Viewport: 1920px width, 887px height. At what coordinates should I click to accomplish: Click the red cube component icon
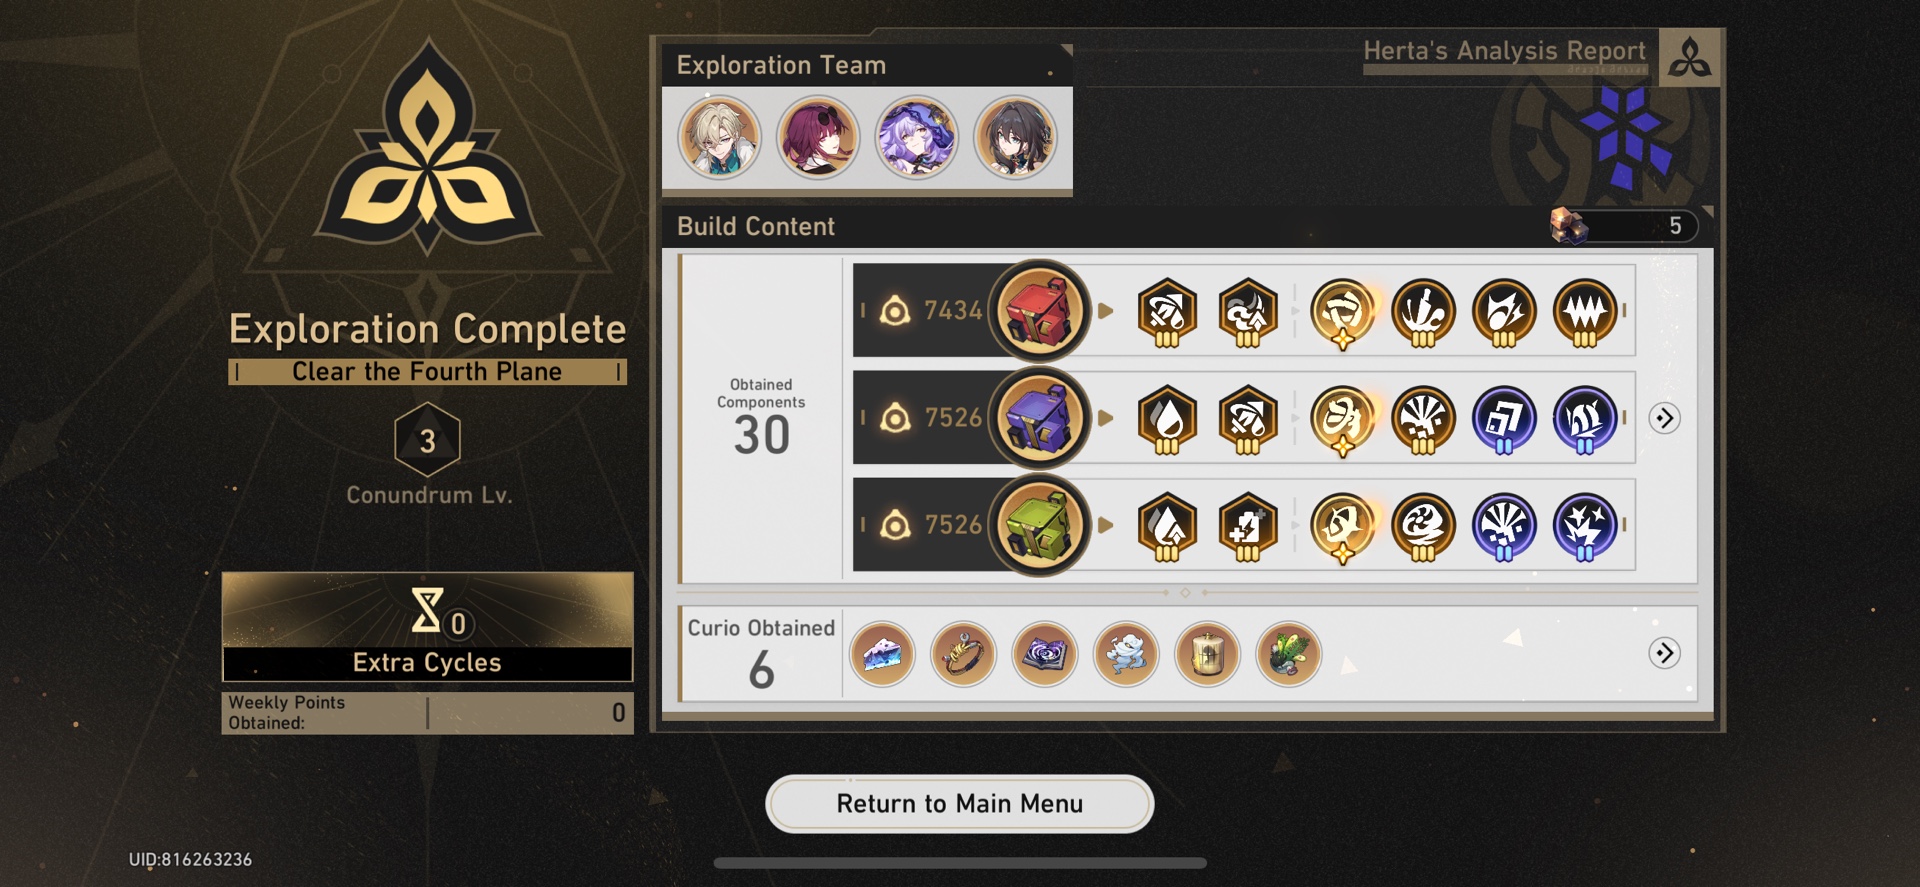pos(1039,311)
